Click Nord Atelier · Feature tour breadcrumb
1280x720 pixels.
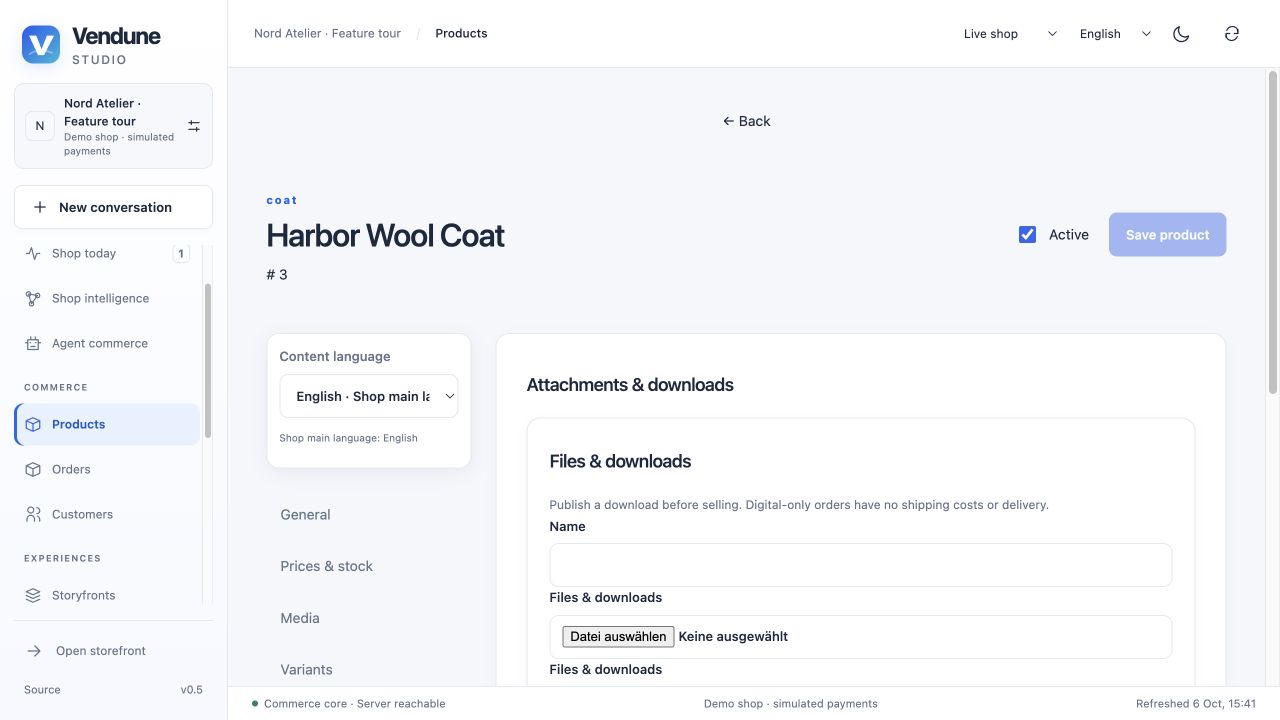tap(327, 33)
